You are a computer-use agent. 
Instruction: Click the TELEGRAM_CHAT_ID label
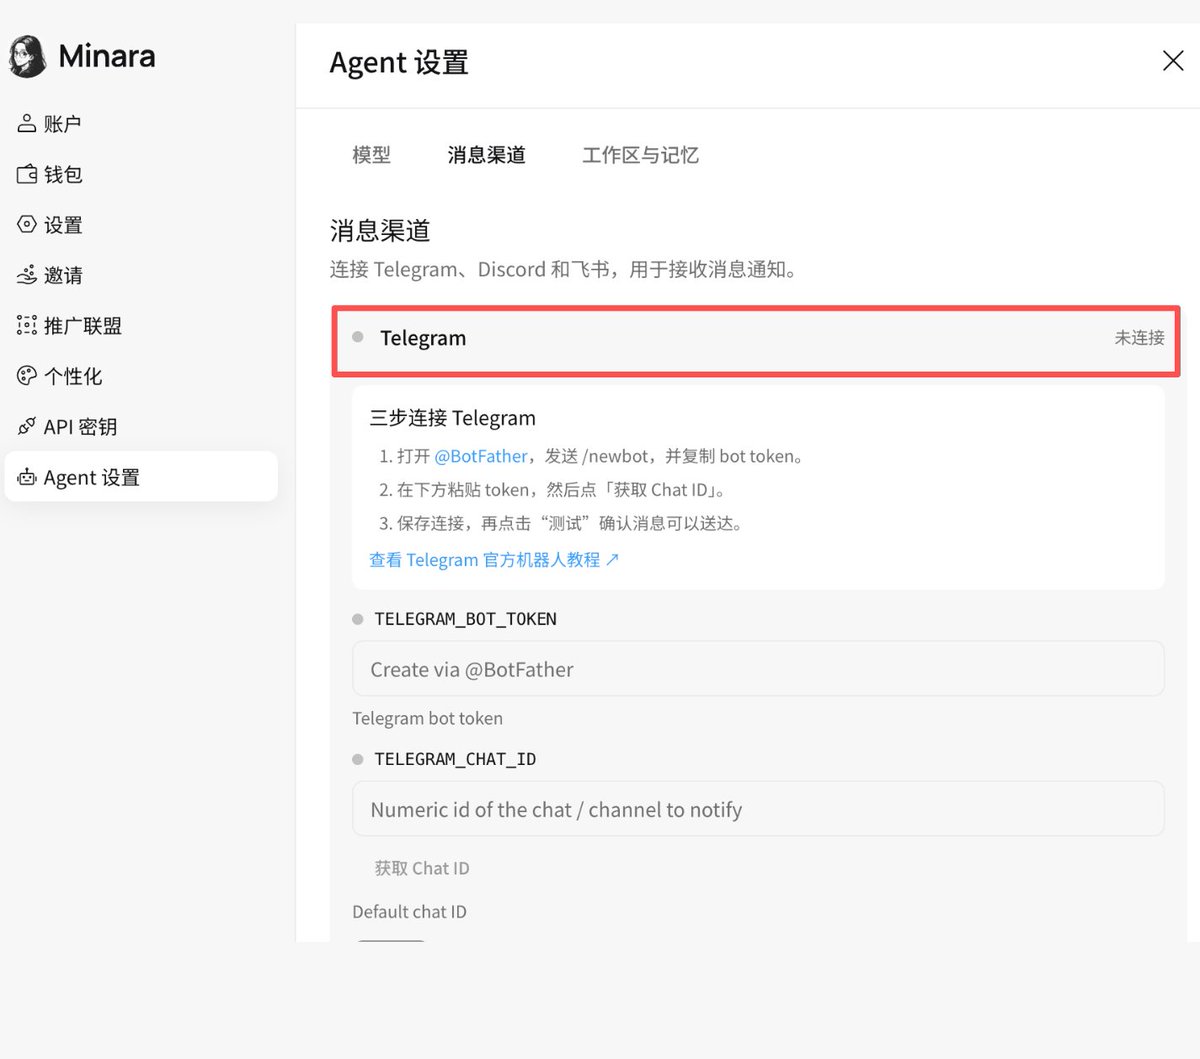pyautogui.click(x=455, y=759)
